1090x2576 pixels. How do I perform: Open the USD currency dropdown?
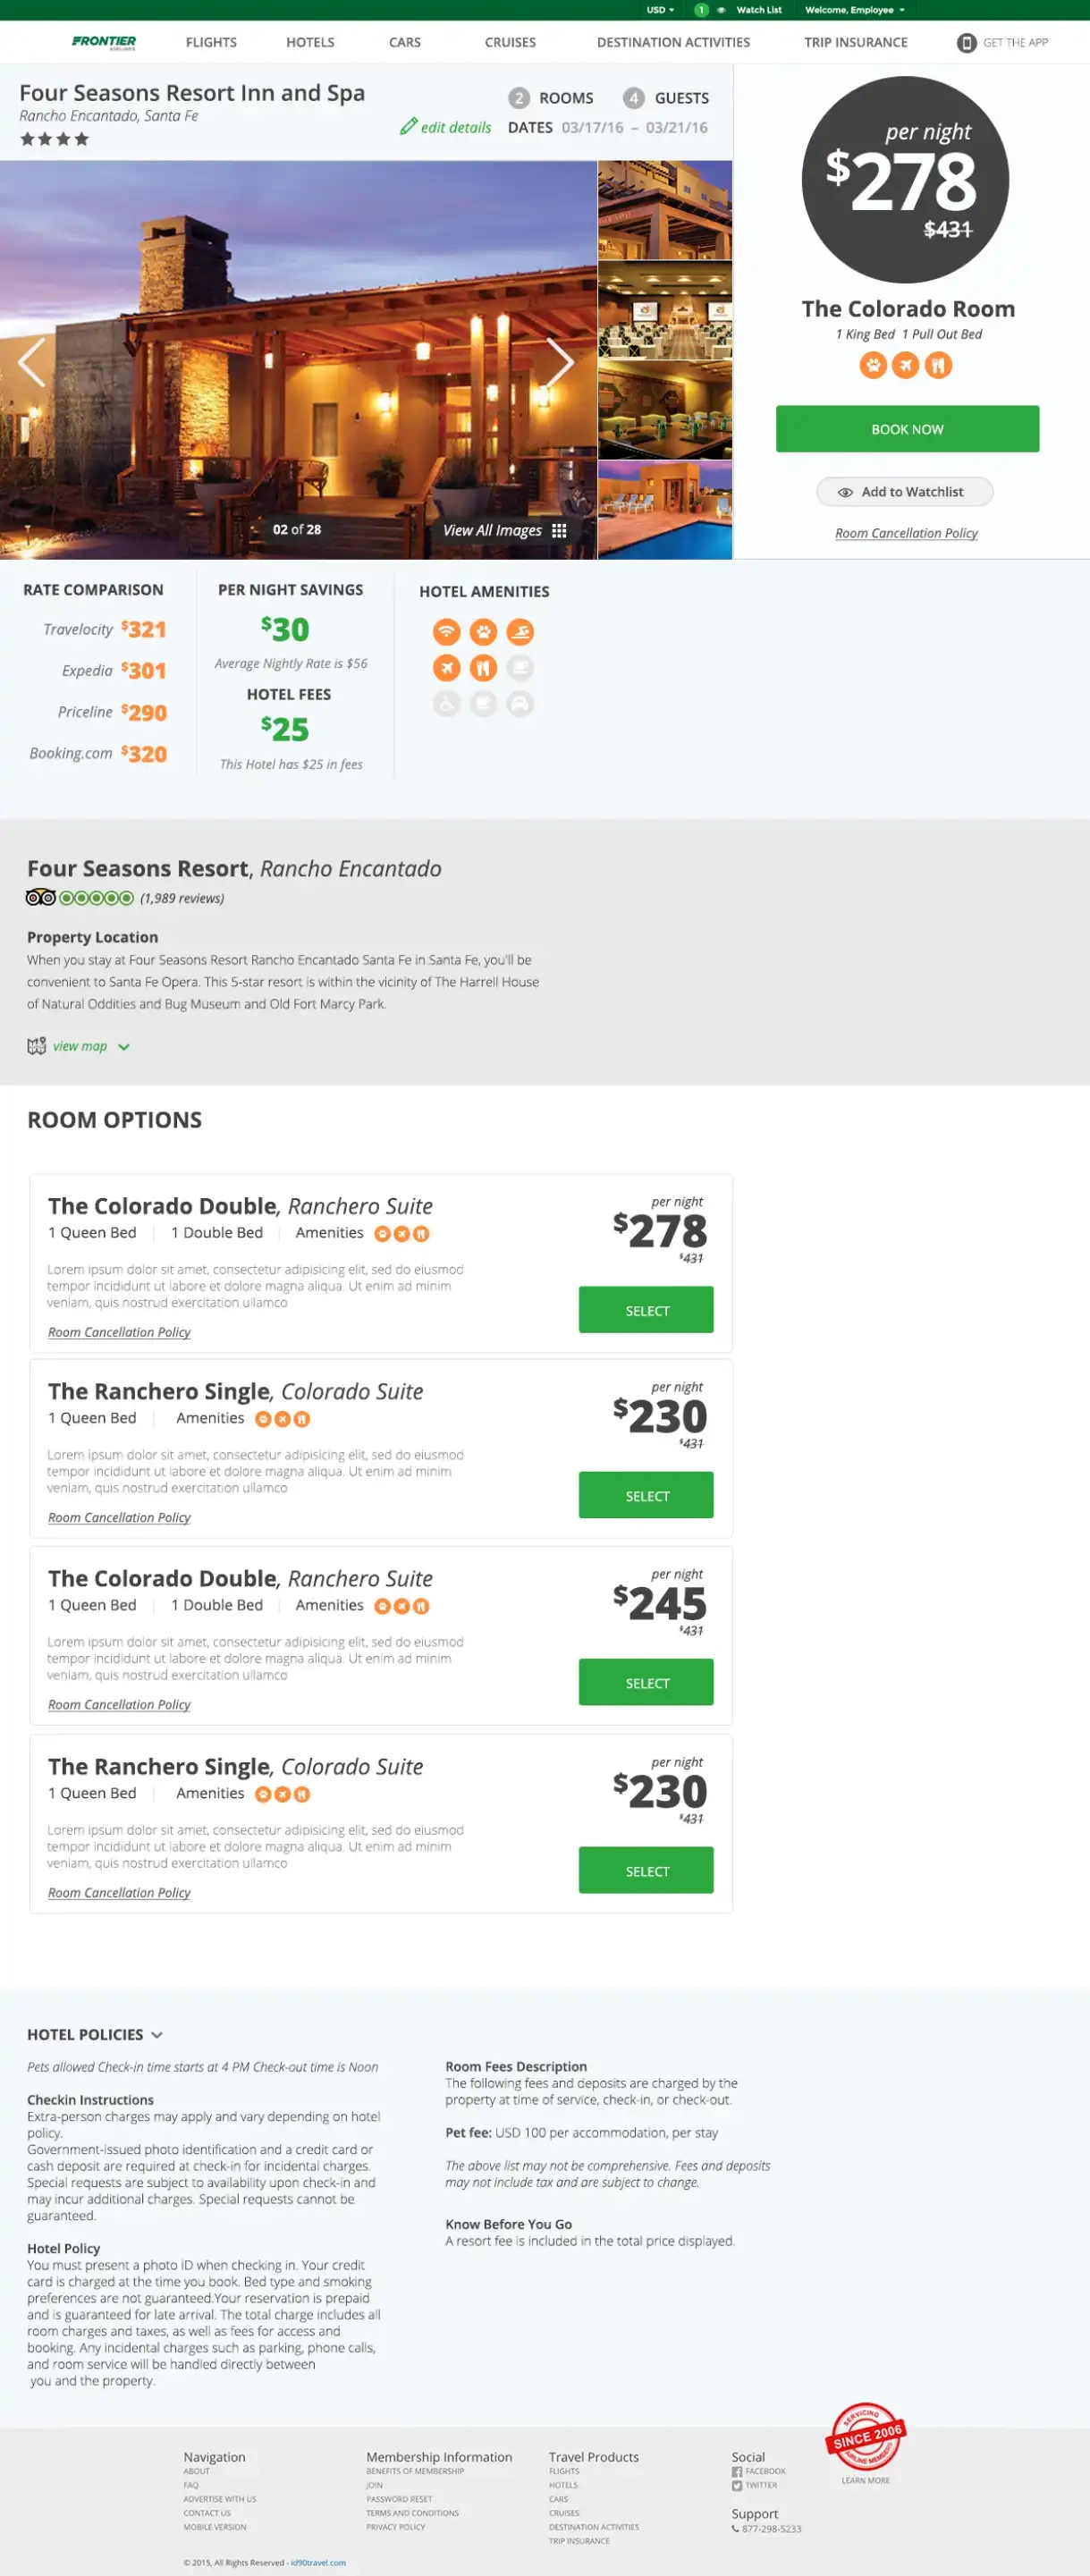click(660, 10)
